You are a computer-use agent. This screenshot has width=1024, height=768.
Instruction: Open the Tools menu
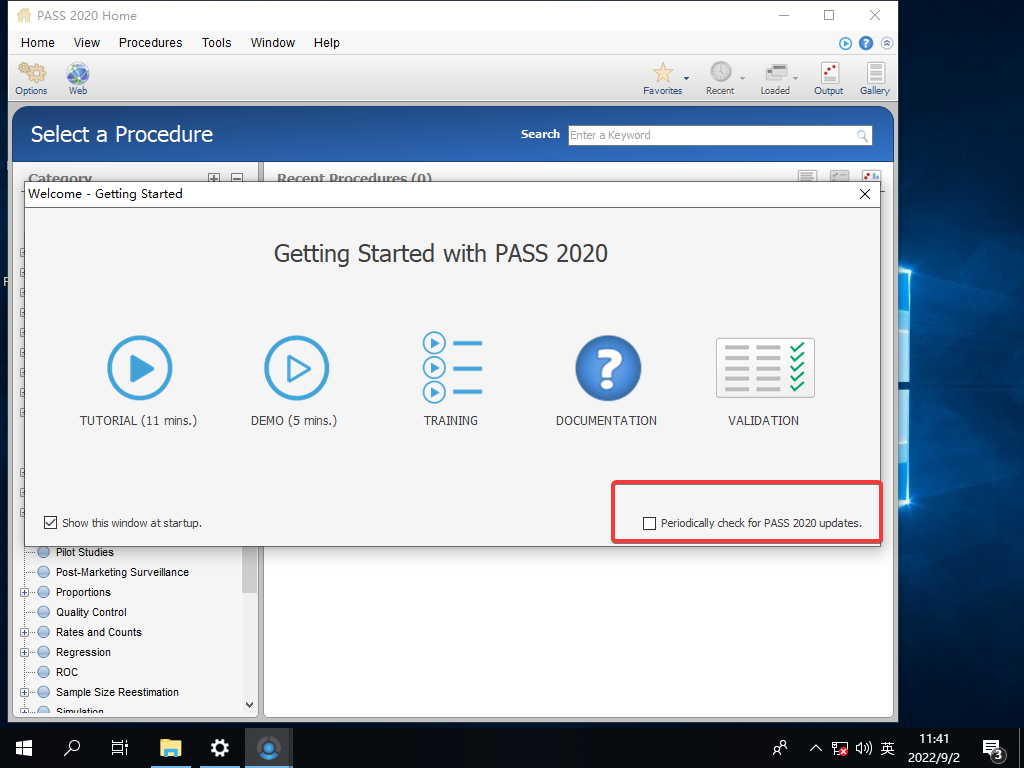coord(217,42)
